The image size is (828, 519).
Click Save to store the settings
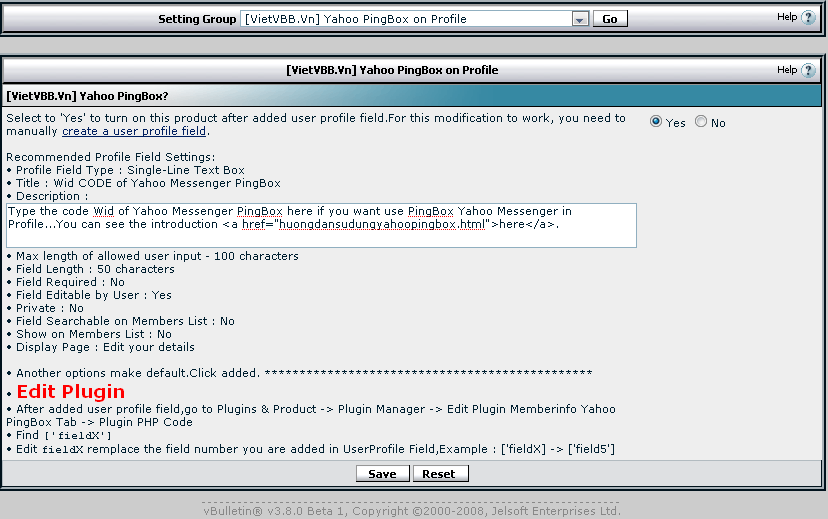[x=382, y=474]
